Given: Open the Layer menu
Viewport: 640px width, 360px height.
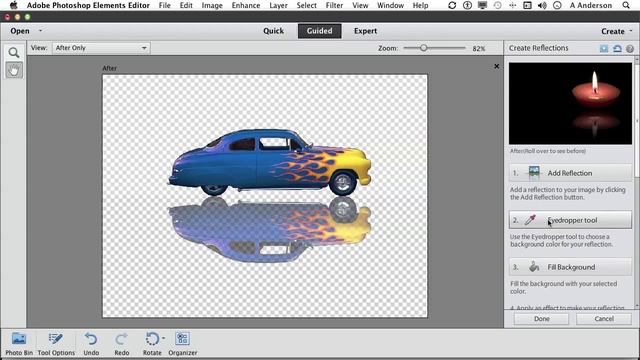Looking at the screenshot, I should [278, 5].
